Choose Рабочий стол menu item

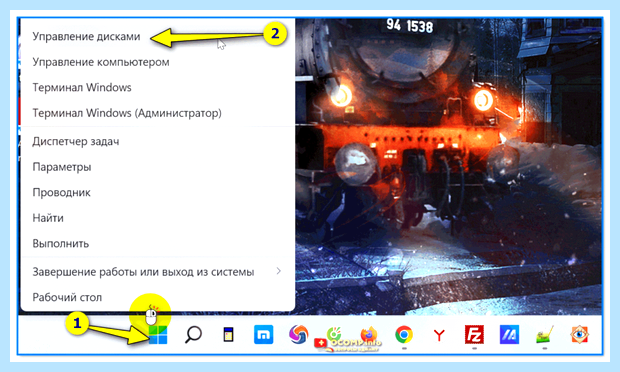pyautogui.click(x=67, y=297)
